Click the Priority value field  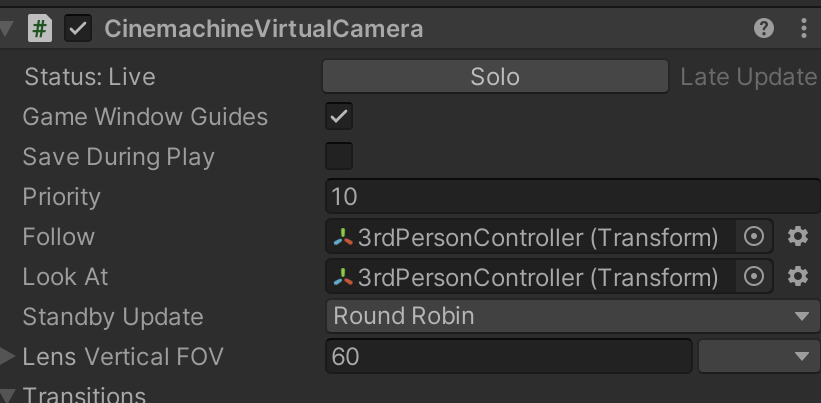(570, 197)
